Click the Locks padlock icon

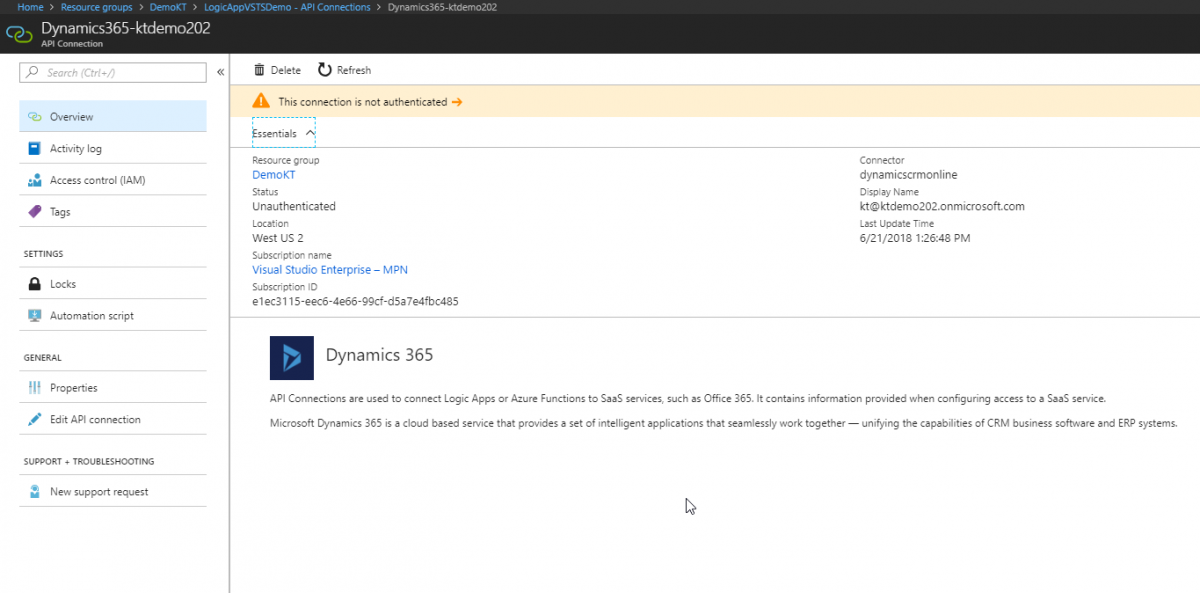(x=35, y=284)
